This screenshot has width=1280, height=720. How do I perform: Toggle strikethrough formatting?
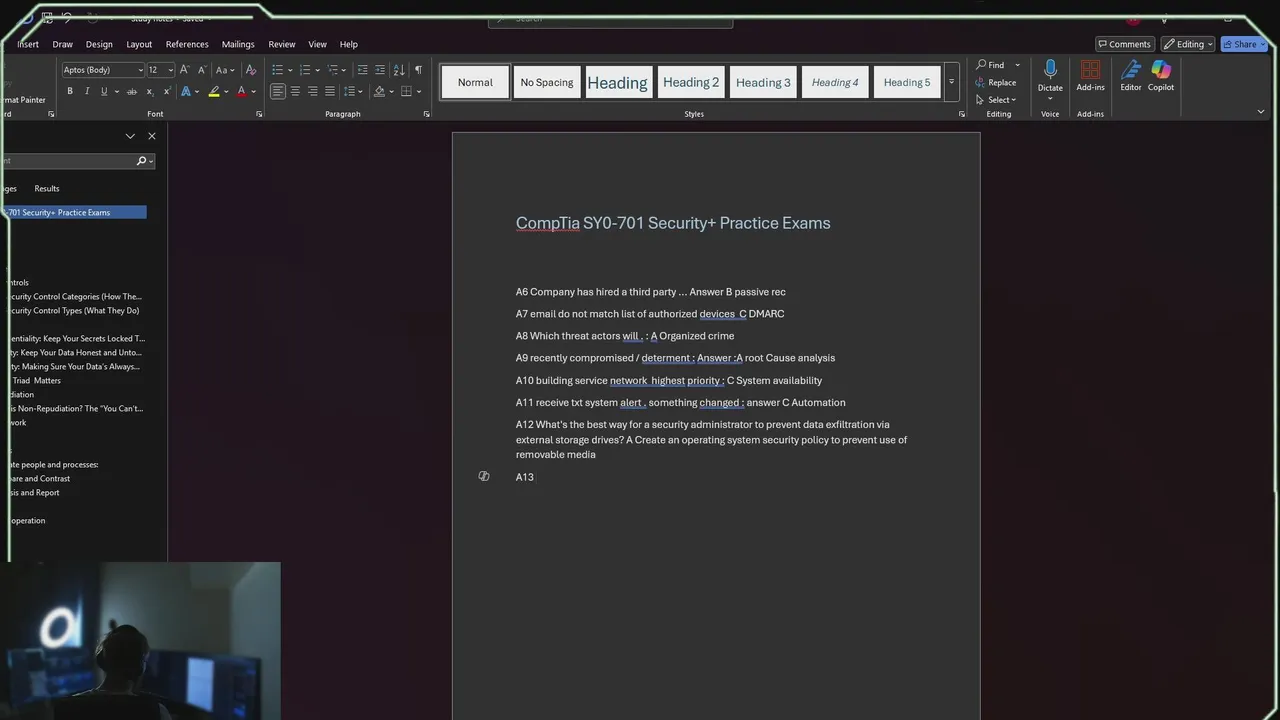pos(131,91)
